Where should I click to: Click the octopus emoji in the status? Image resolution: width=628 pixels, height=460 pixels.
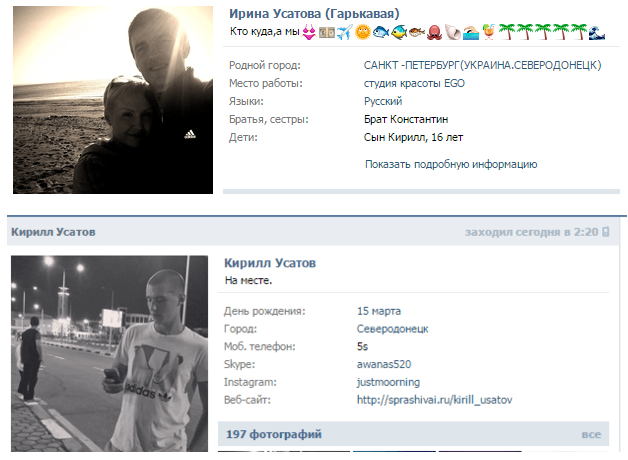pos(435,32)
